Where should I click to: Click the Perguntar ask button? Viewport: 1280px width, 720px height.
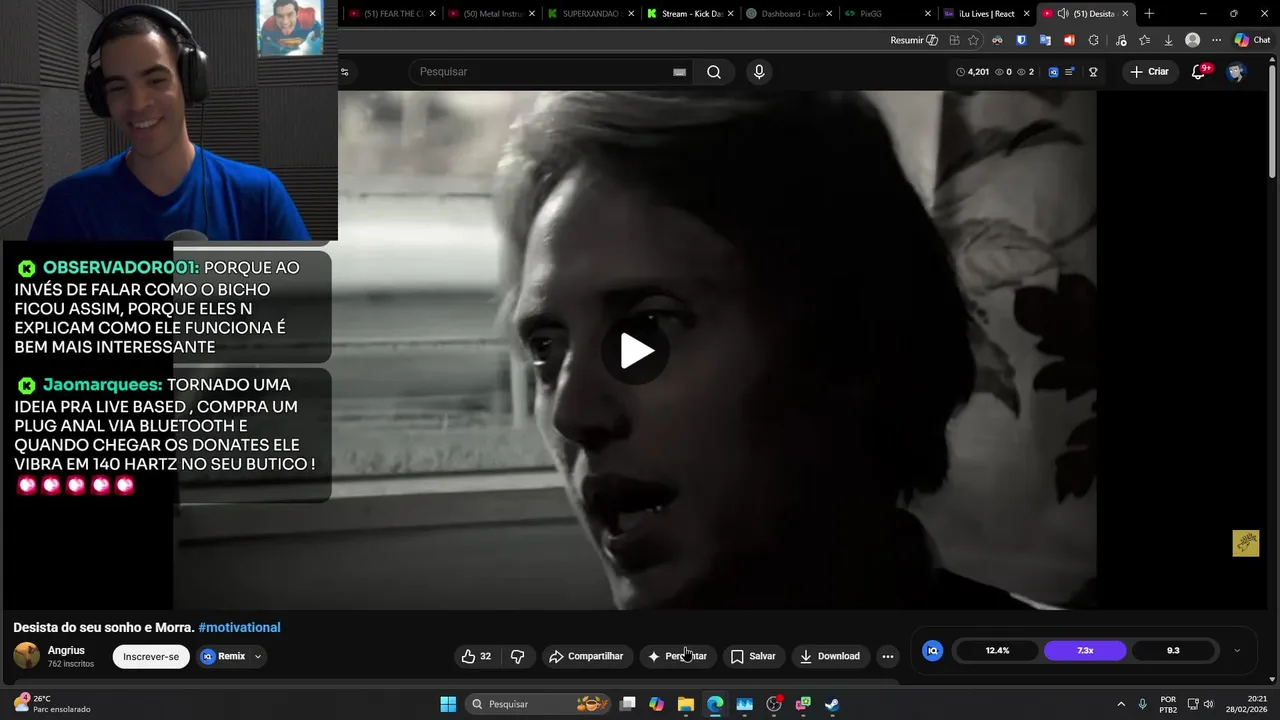[x=678, y=656]
